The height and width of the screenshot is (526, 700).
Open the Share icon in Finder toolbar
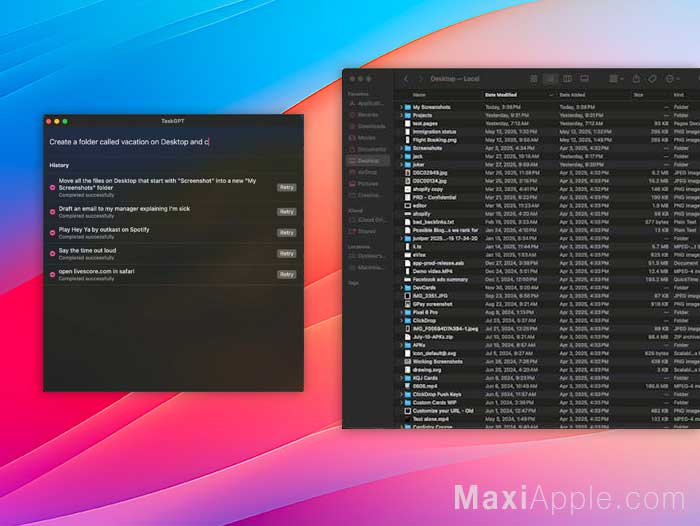coord(636,79)
